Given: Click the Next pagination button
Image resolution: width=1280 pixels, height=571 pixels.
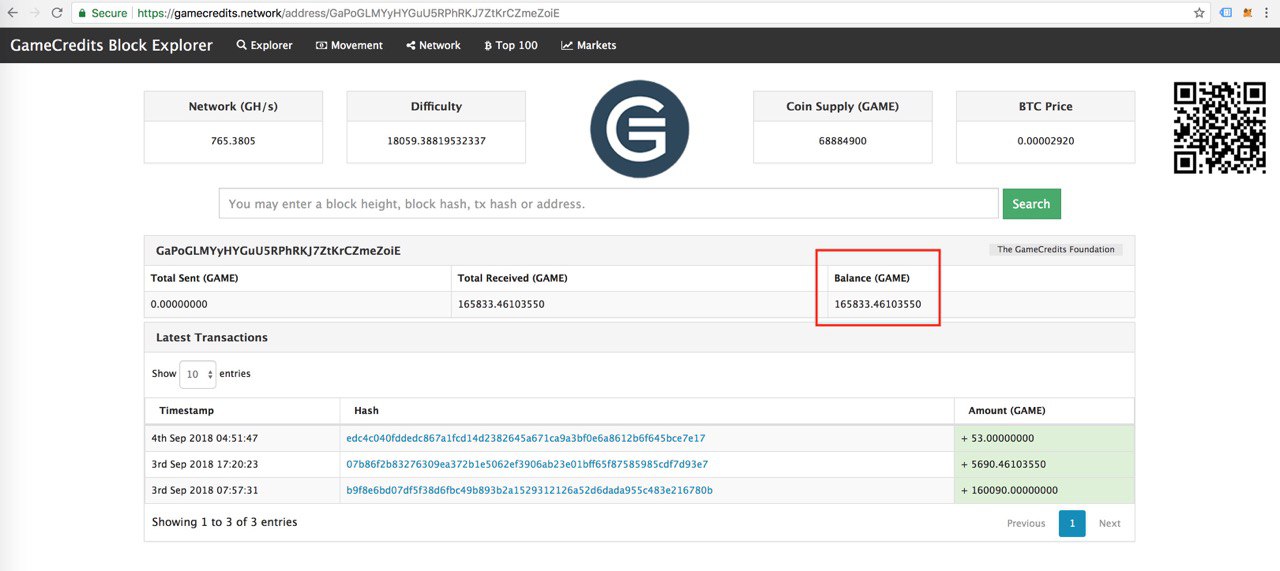Looking at the screenshot, I should click(x=1110, y=523).
